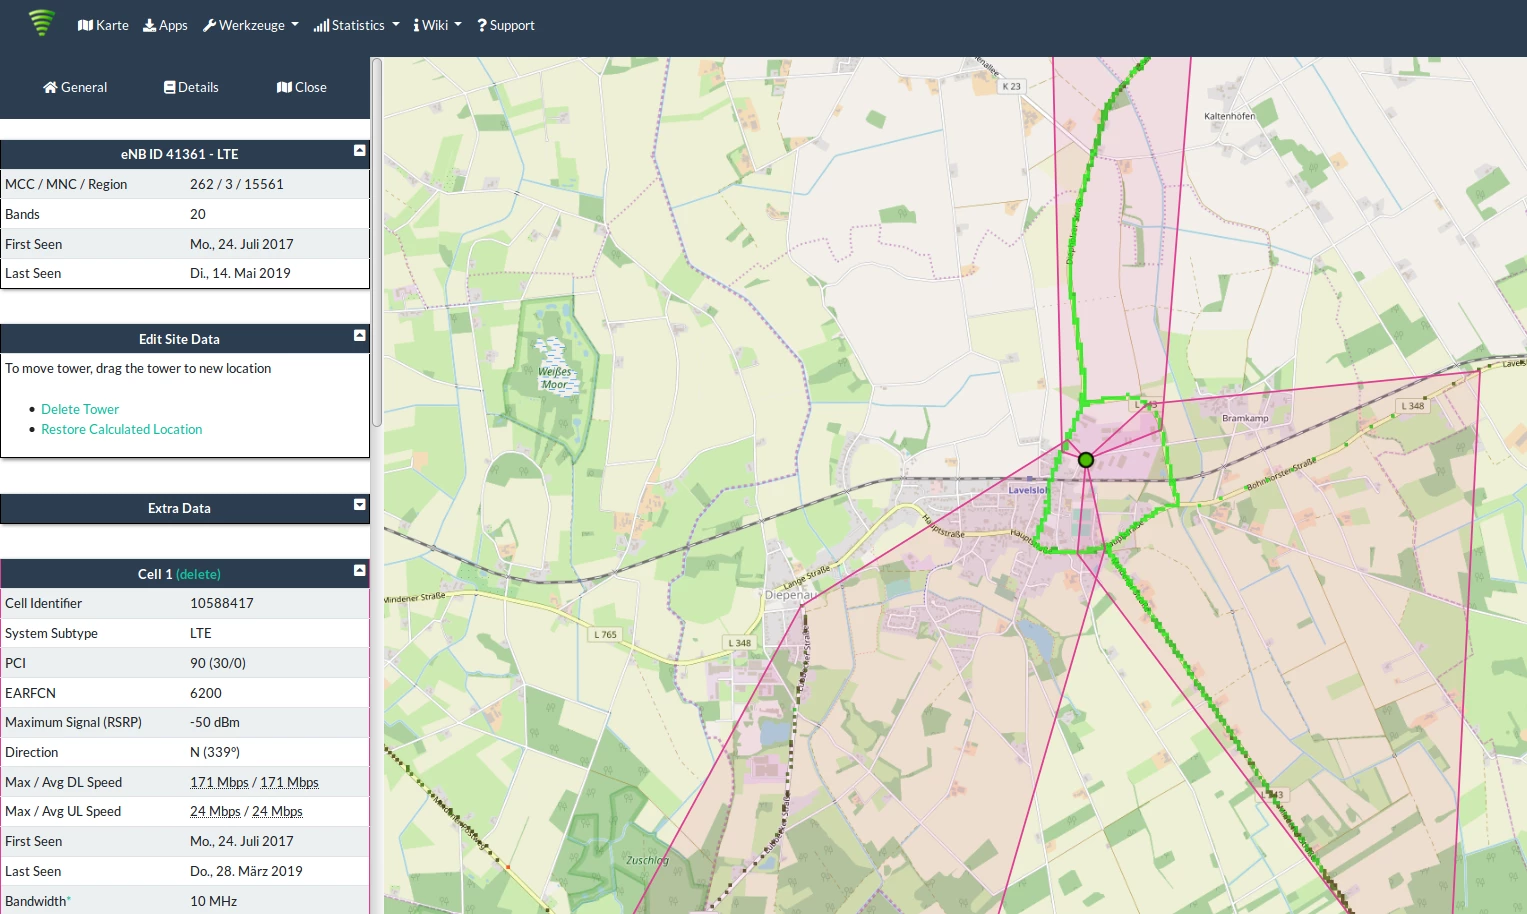Close the tower info panel
This screenshot has height=914, width=1527.
302,87
